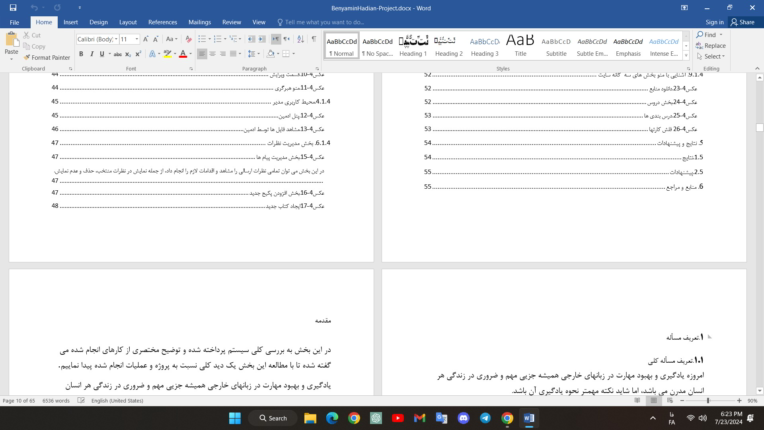Viewport: 764px width, 430px height.
Task: Click the Shrink Font icon
Action: tap(156, 39)
